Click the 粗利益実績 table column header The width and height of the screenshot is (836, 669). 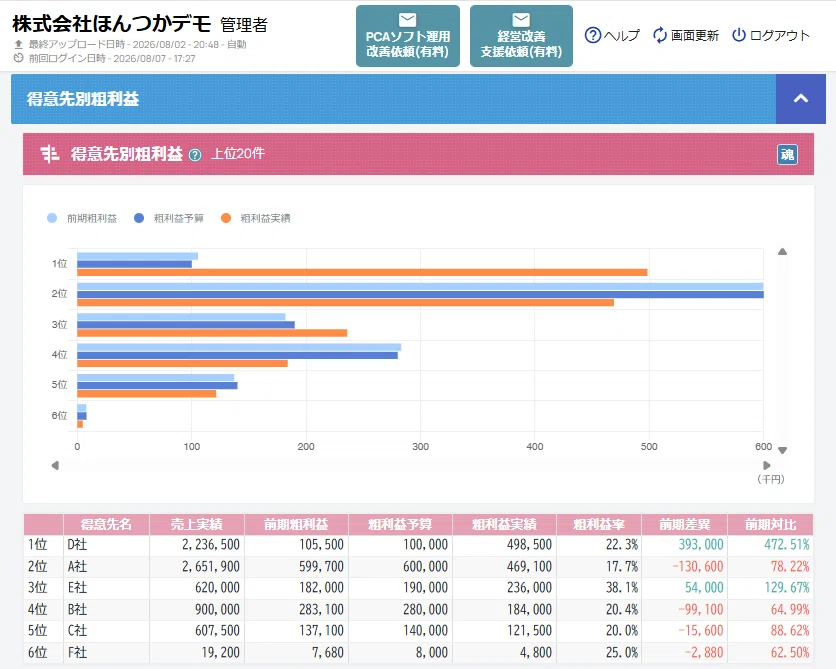pos(504,525)
